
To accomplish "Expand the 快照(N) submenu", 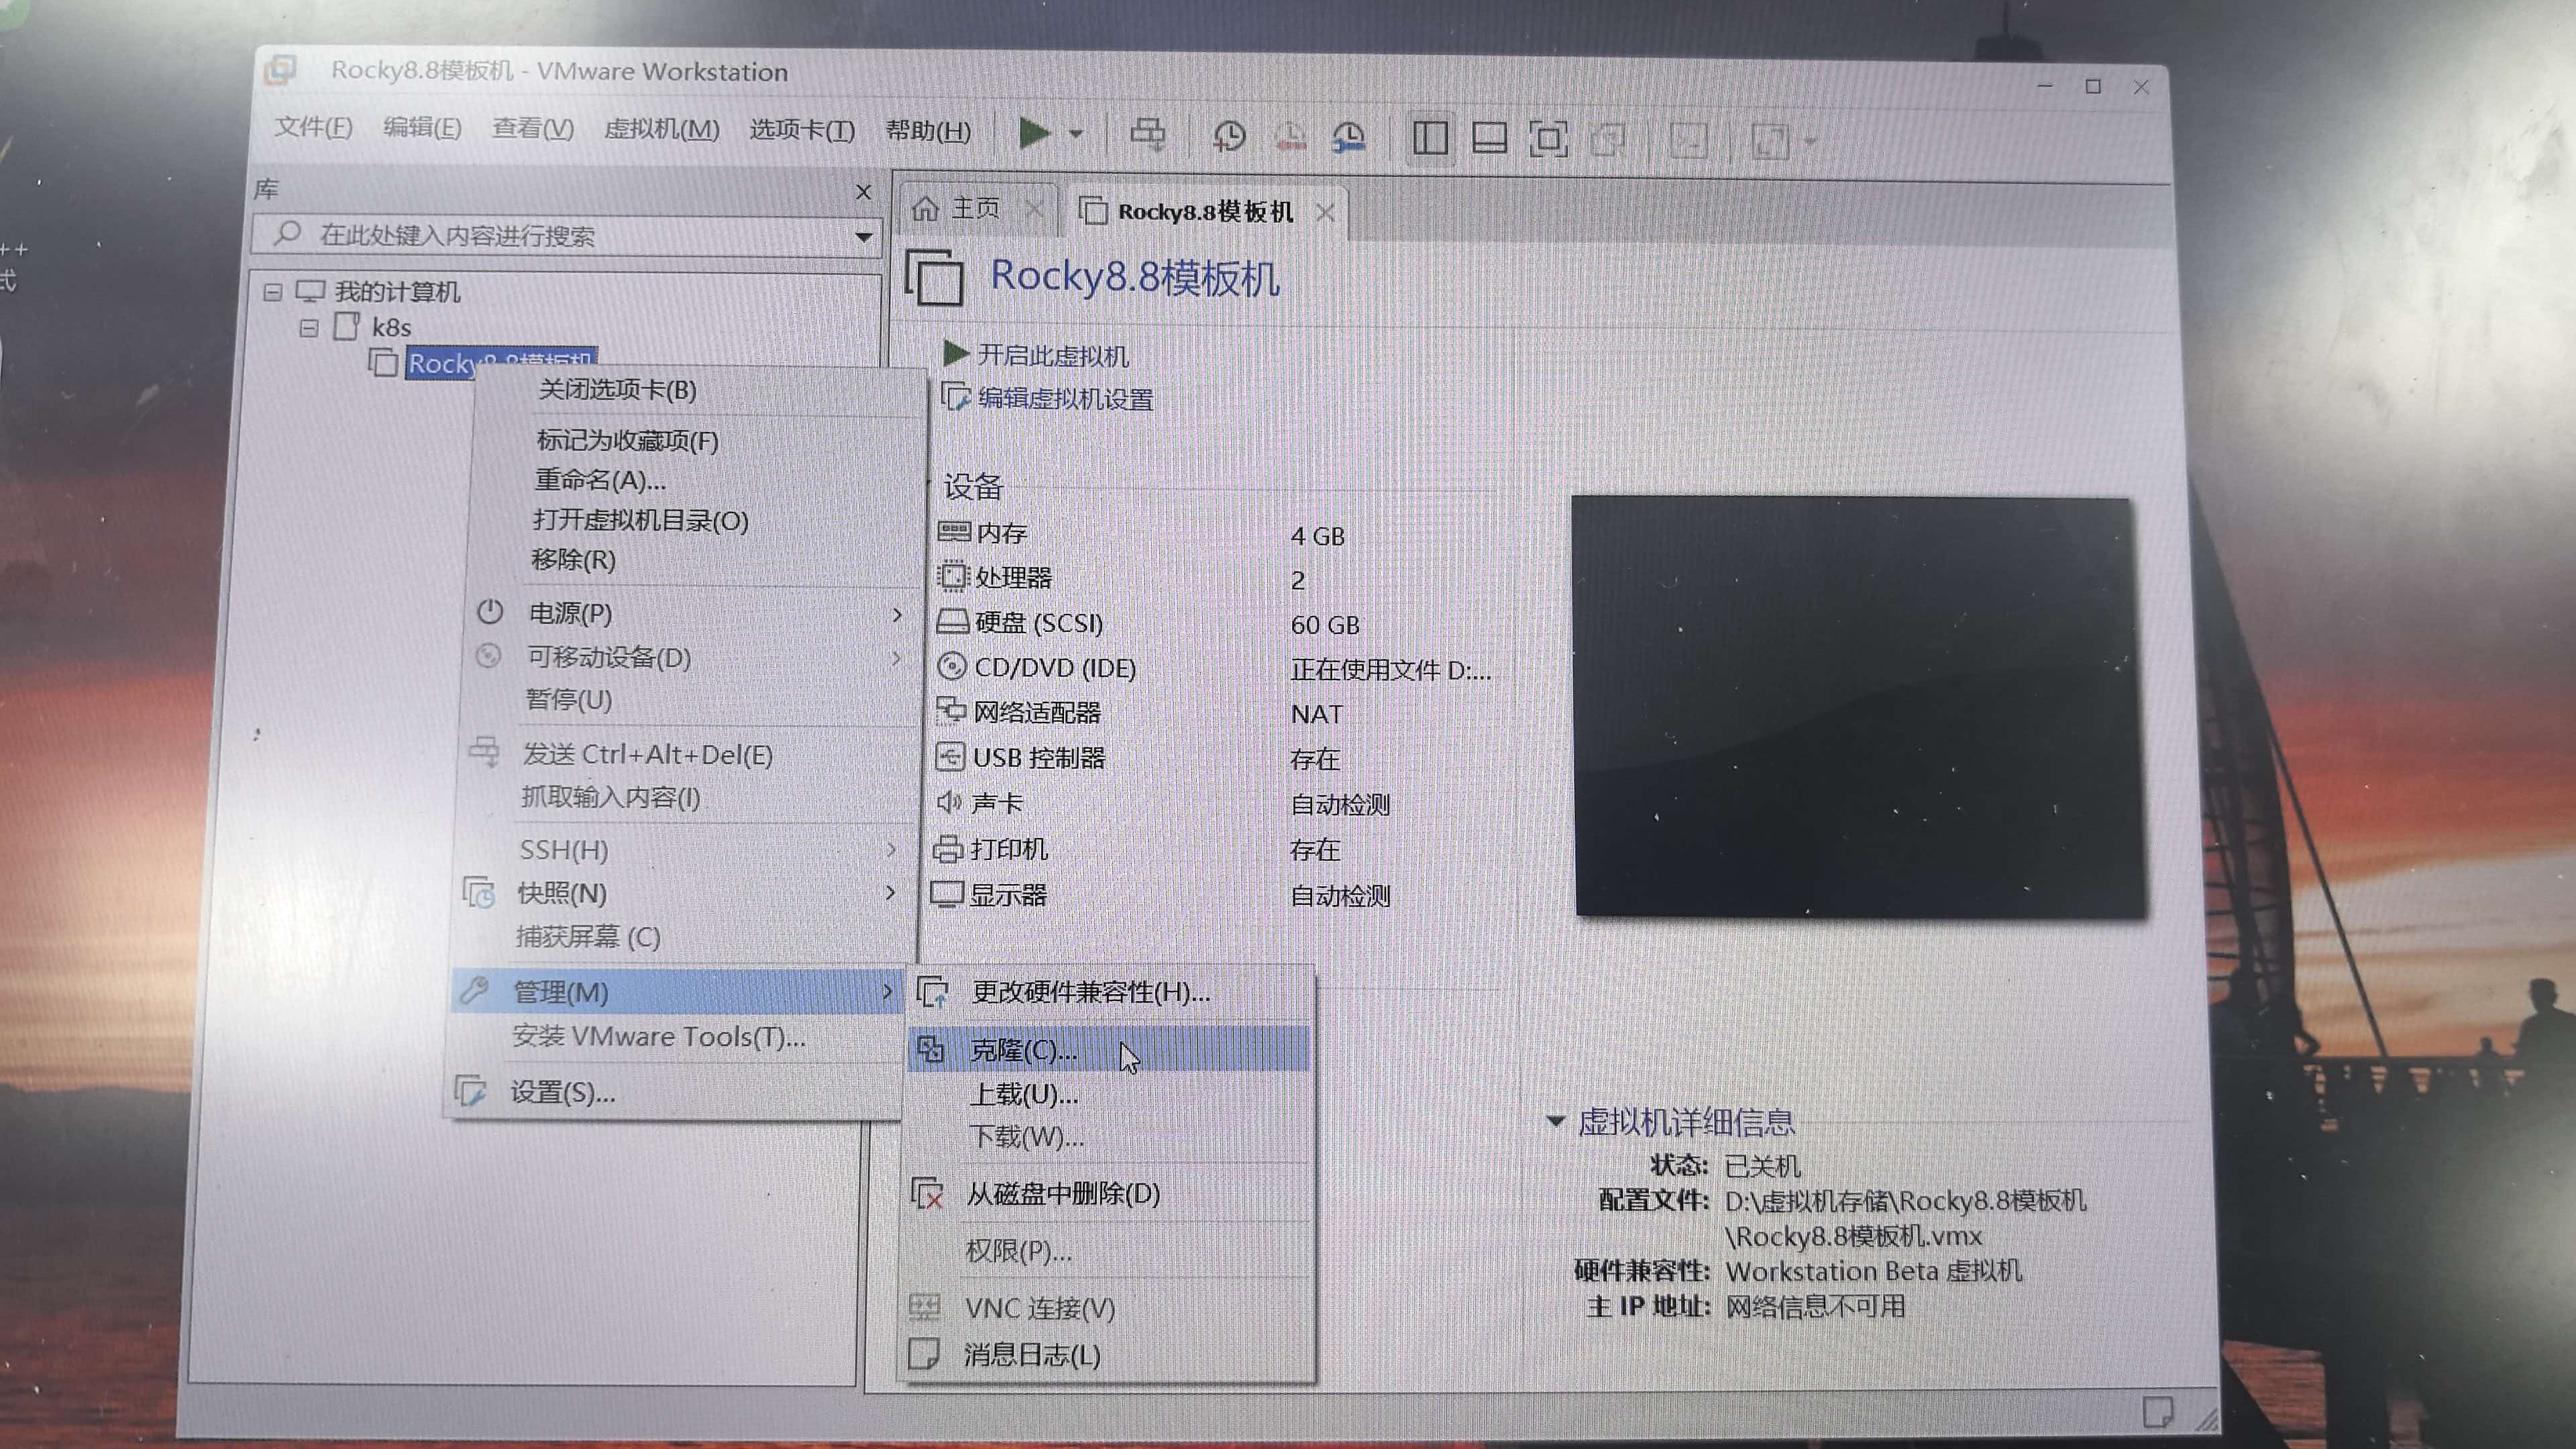I will pyautogui.click(x=684, y=893).
